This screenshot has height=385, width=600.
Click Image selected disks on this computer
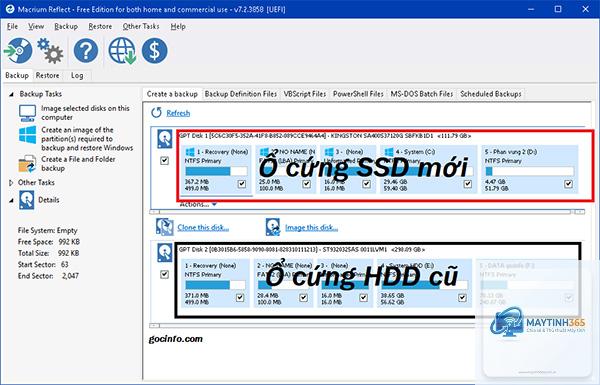pyautogui.click(x=85, y=113)
